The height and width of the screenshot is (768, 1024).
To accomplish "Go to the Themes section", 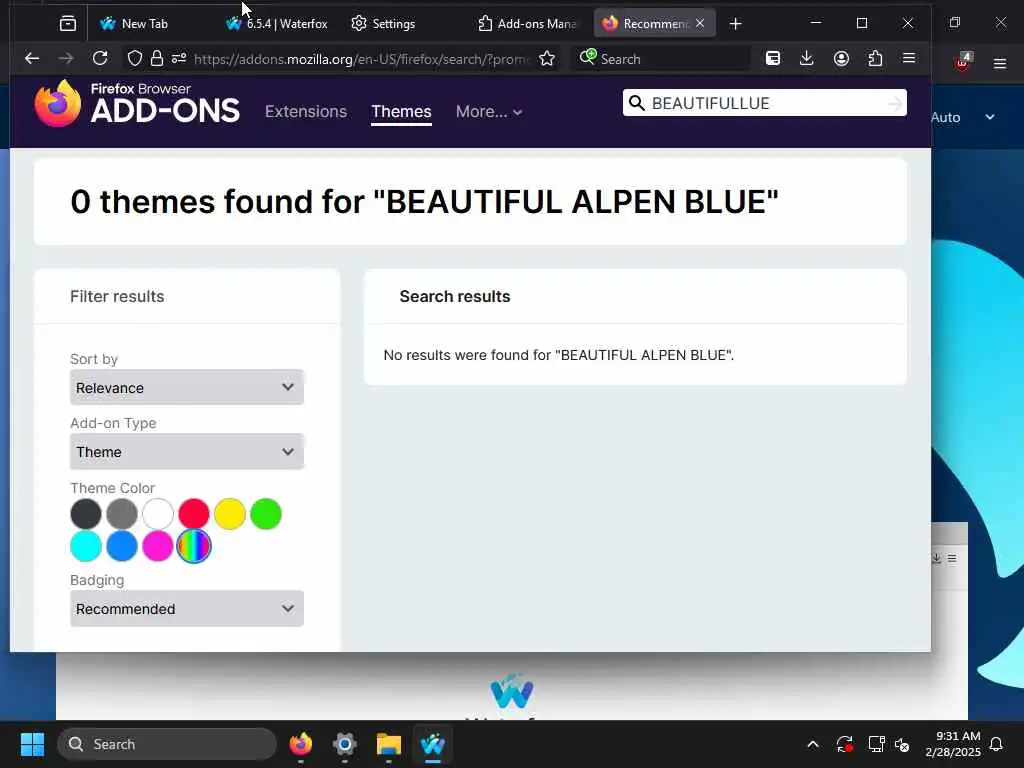I will point(401,112).
